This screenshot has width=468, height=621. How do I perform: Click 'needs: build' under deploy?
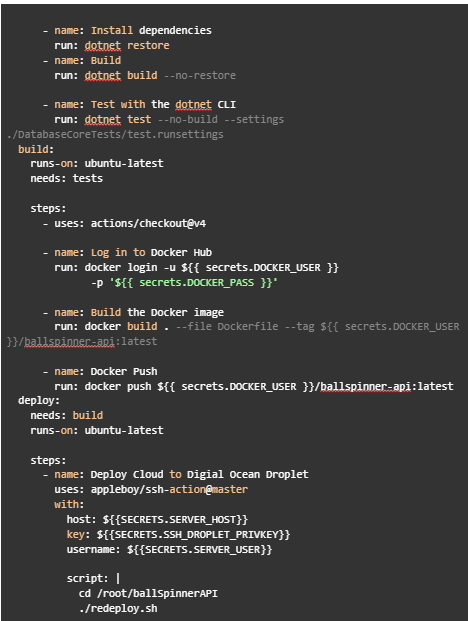tap(67, 415)
